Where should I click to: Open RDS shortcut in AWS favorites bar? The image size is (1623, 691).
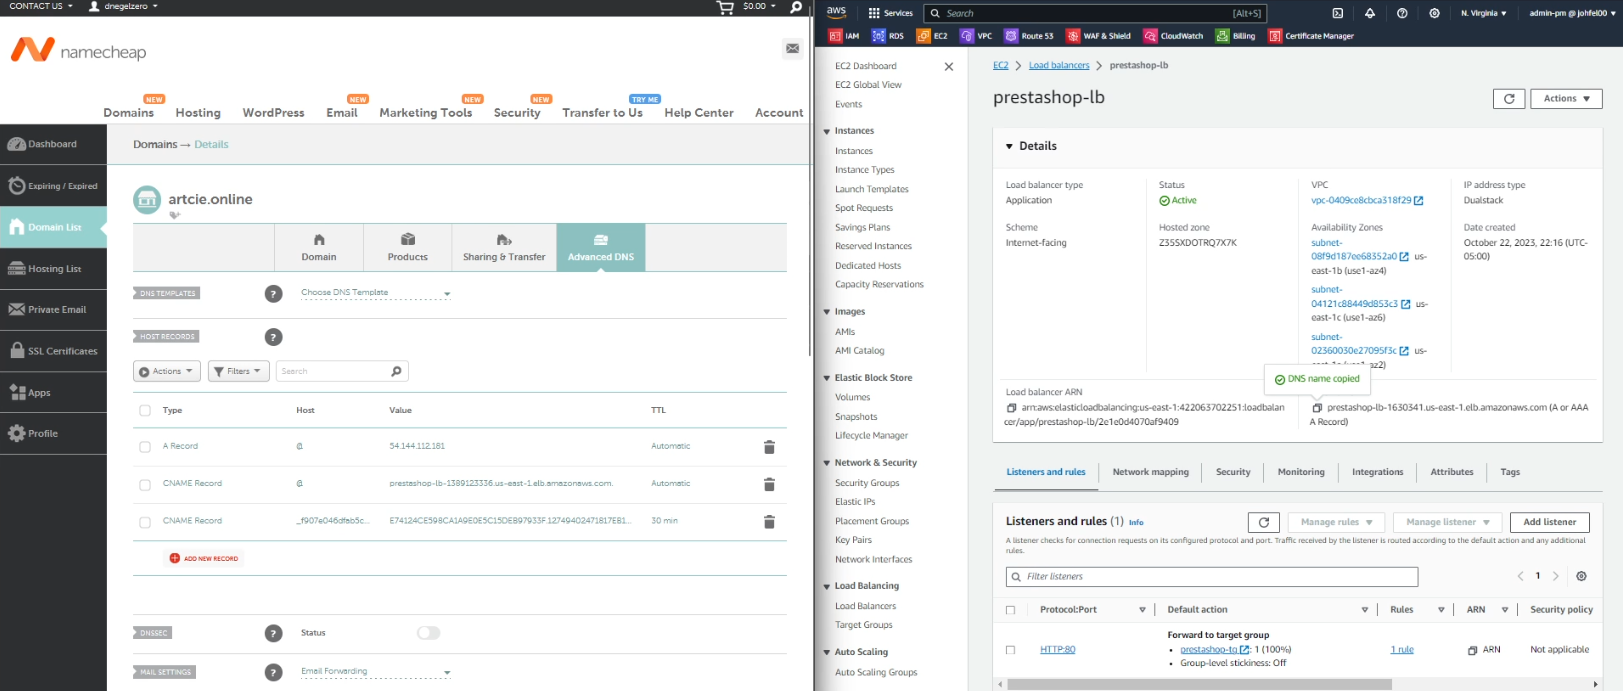coord(888,36)
